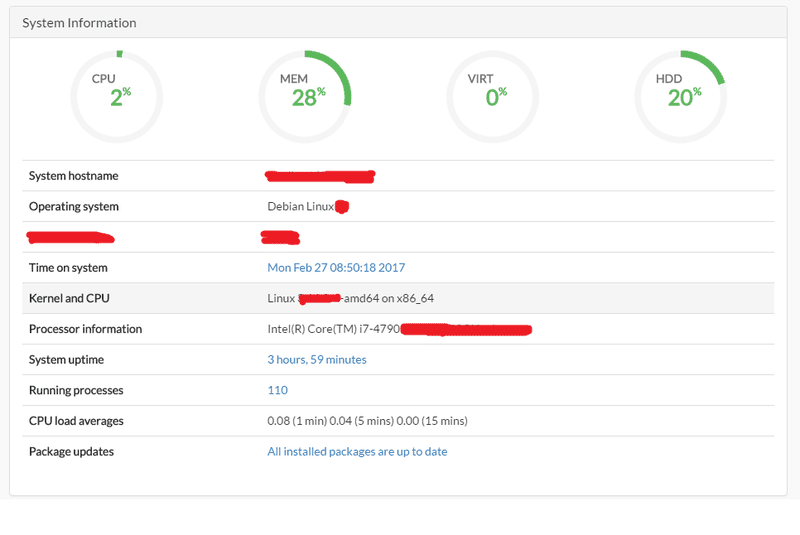This screenshot has height=535, width=800.
Task: Click the VIRT 0% virtual memory gauge
Action: click(493, 96)
